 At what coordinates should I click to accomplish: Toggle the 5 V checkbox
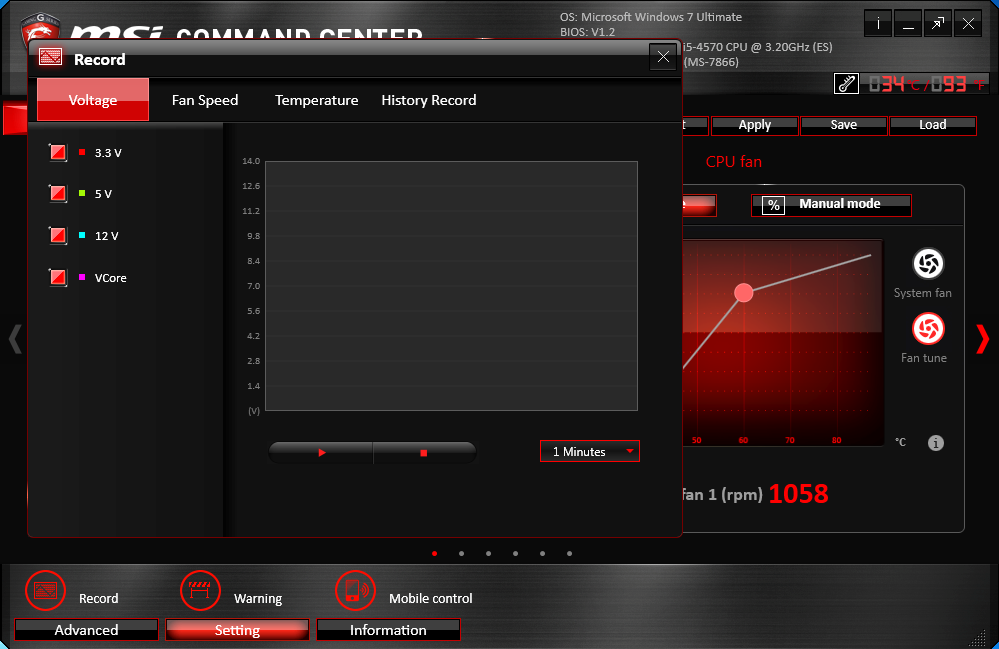point(58,193)
